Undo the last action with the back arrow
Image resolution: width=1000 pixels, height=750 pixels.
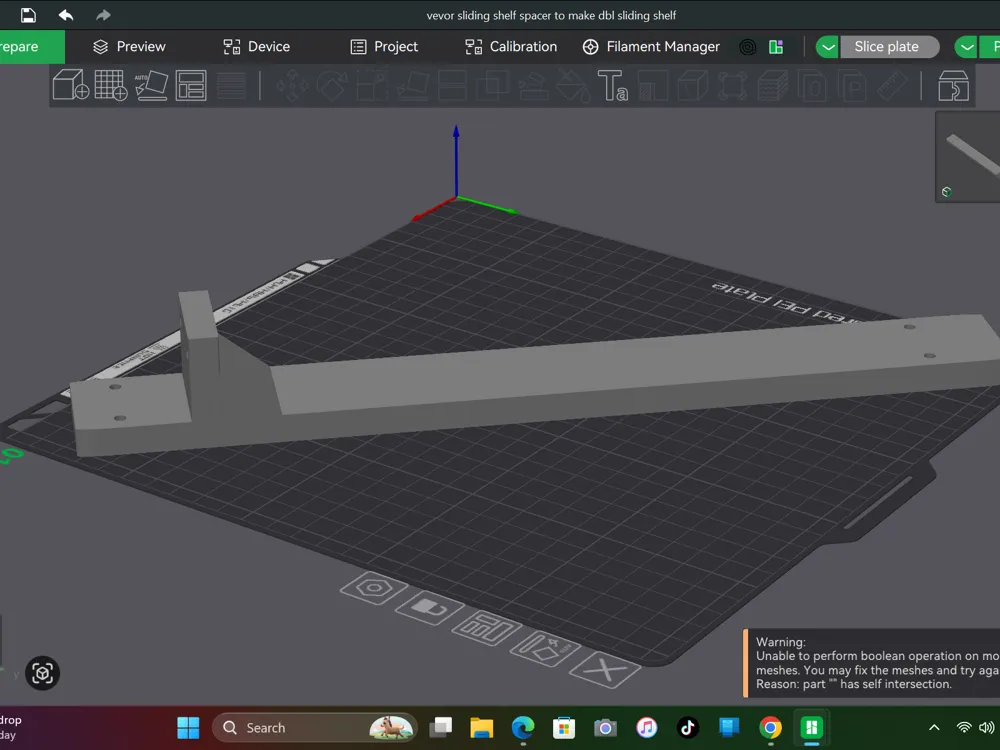click(x=66, y=15)
